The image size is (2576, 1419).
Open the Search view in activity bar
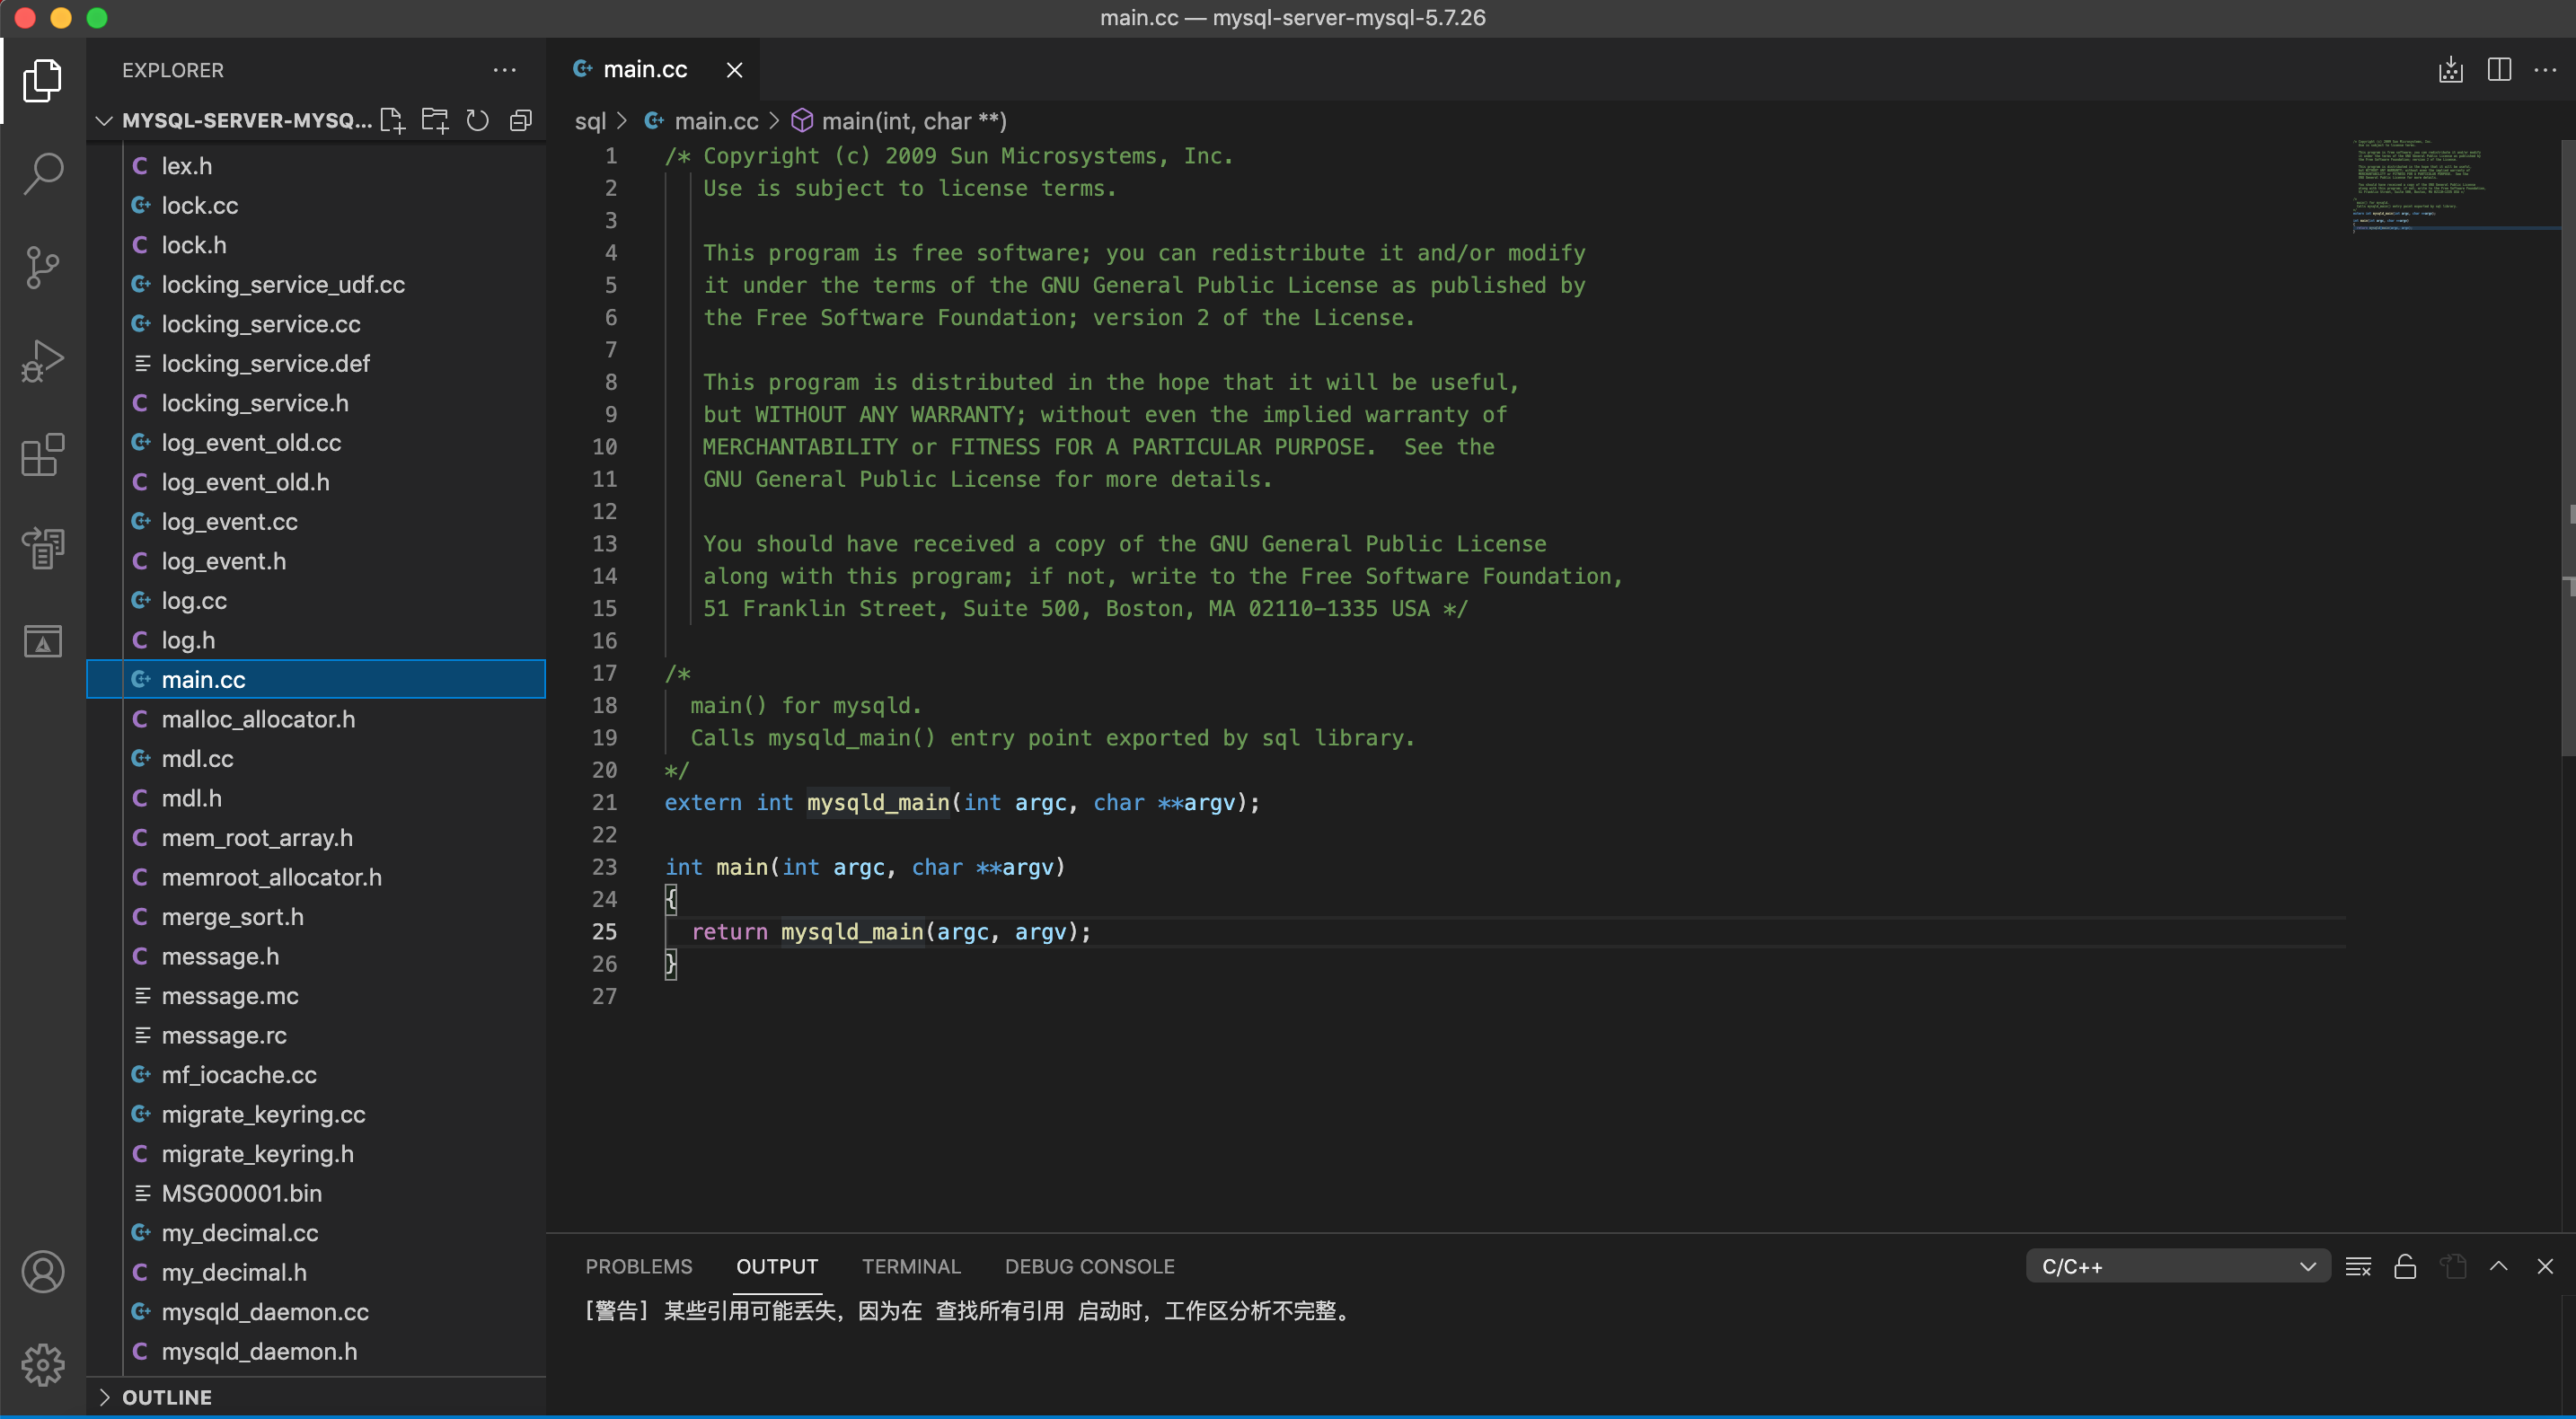click(x=42, y=173)
